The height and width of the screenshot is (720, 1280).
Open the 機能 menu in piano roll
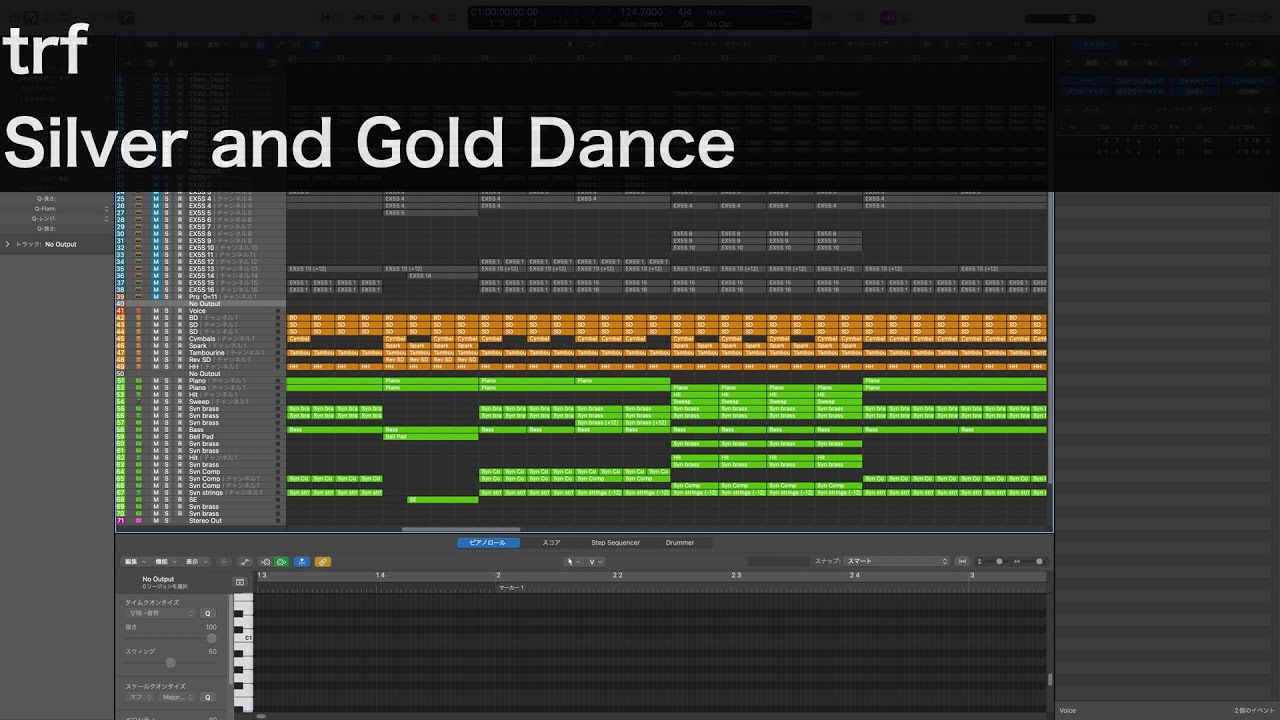click(165, 562)
